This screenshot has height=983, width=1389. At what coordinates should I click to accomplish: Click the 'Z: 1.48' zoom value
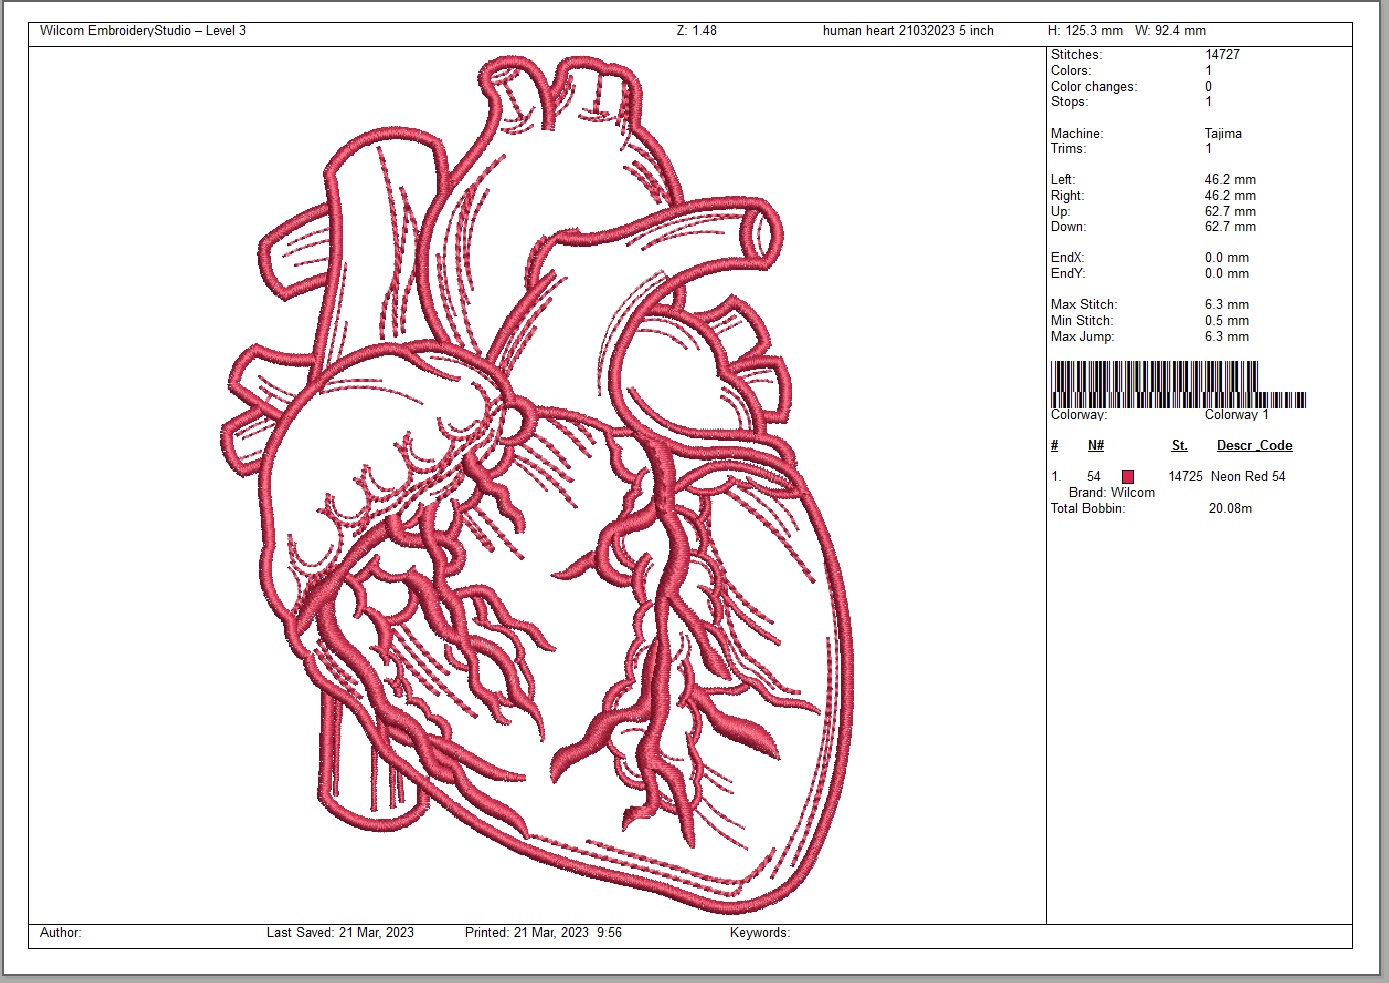tap(697, 31)
